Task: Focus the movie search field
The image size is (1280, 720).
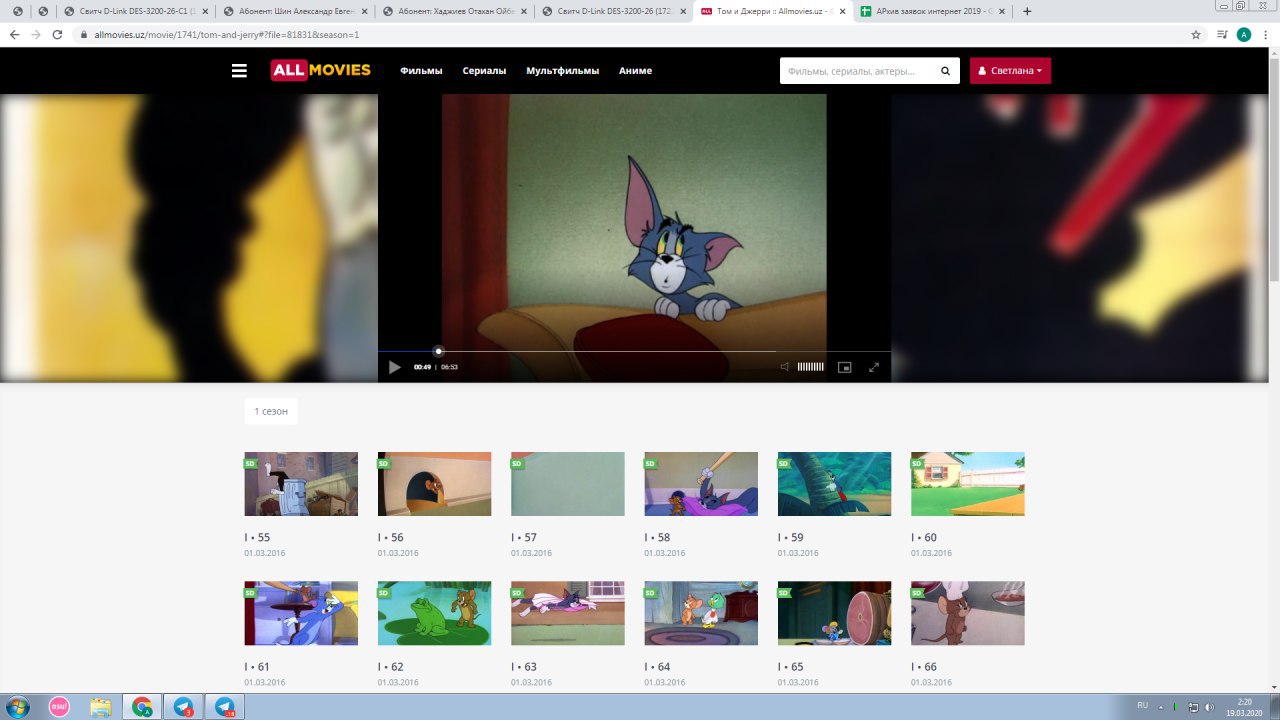Action: pos(857,71)
